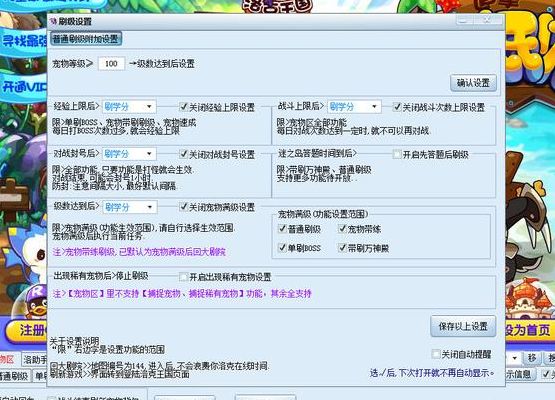Check the 关闭自动提醒 checkbox
The height and width of the screenshot is (400, 555).
coord(436,354)
